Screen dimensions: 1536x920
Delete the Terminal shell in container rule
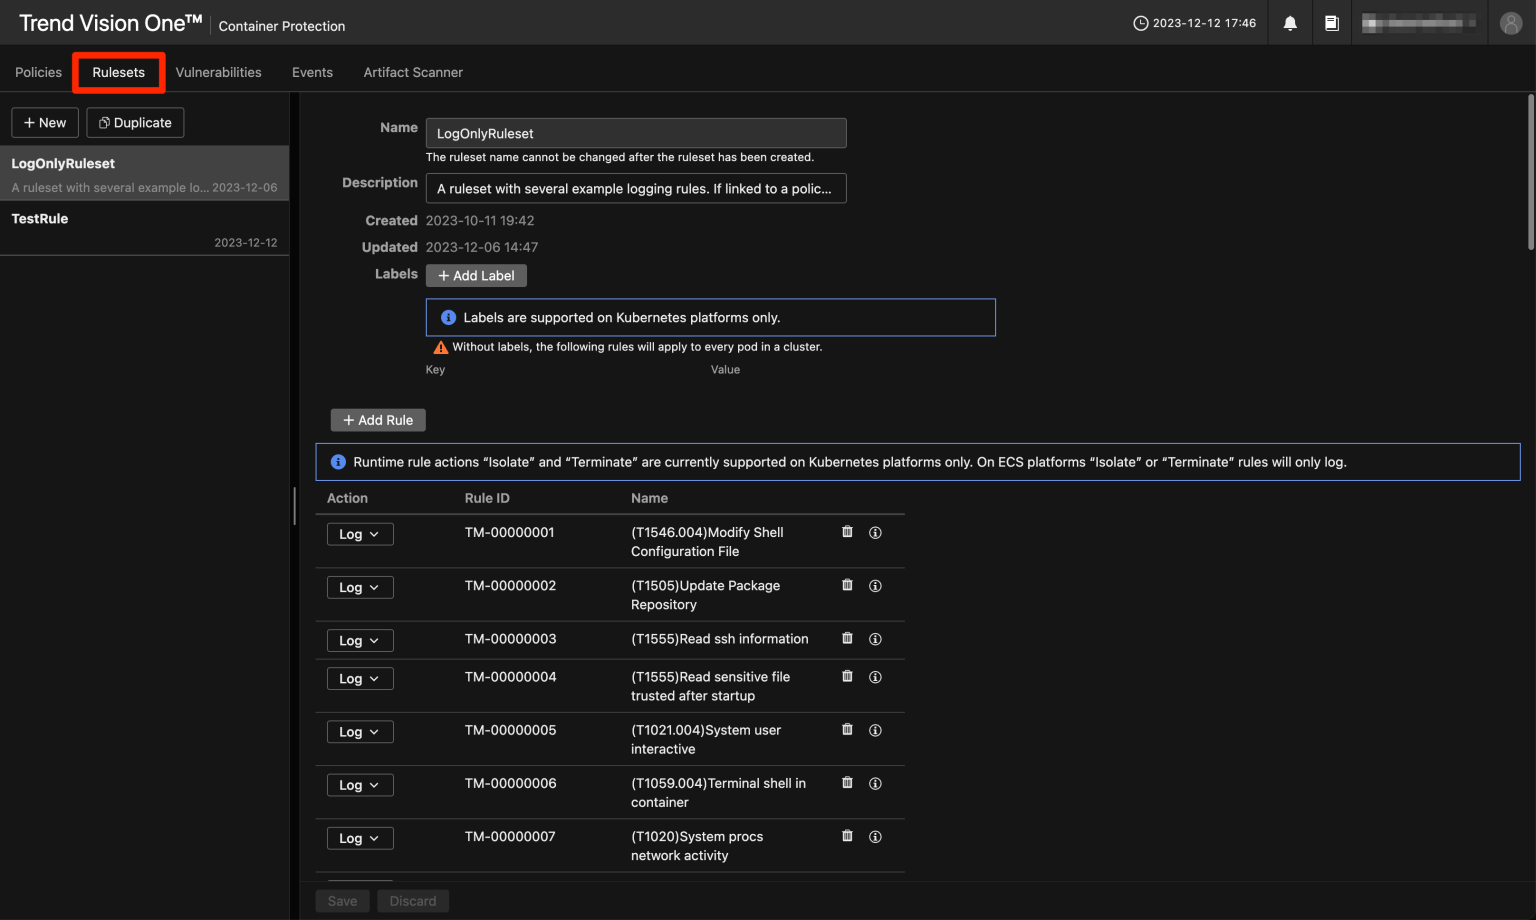(x=847, y=783)
